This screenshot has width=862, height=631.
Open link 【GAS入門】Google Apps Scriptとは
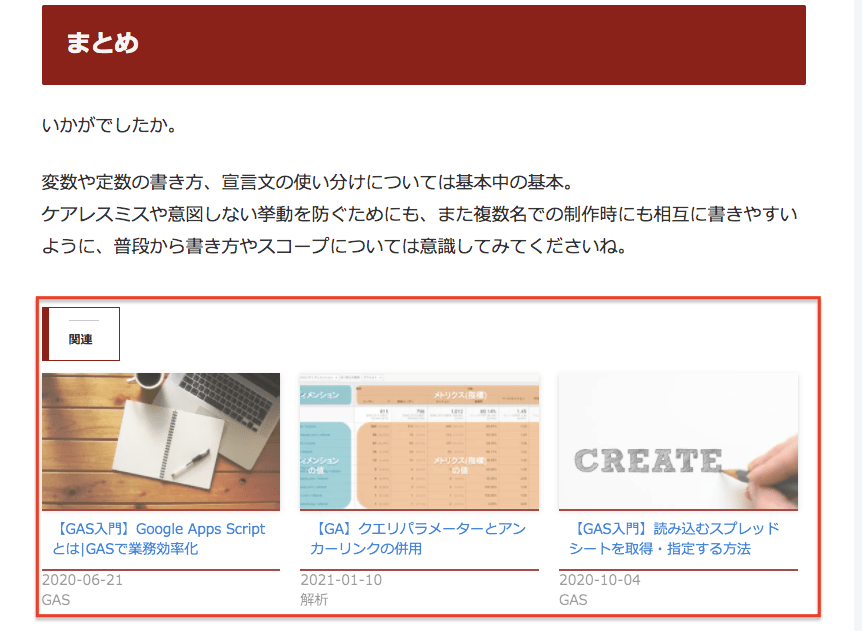coord(159,539)
